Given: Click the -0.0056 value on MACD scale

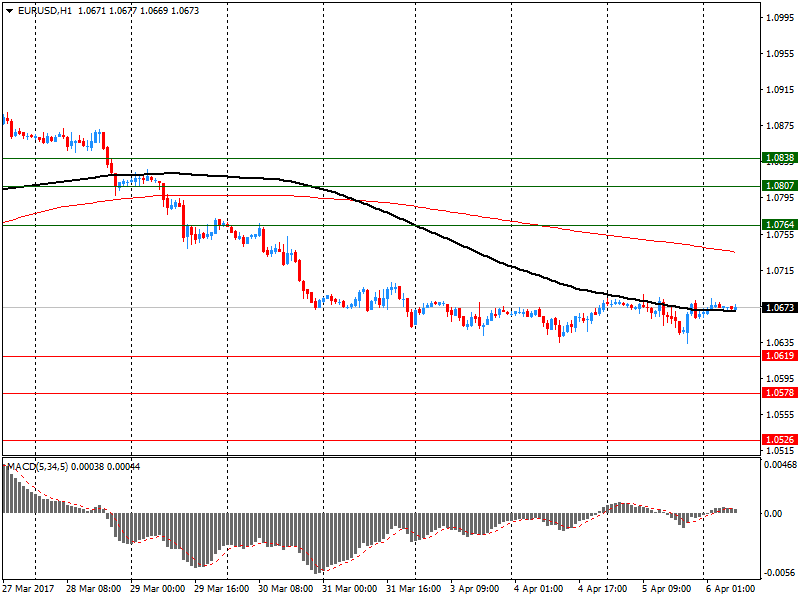Looking at the screenshot, I should click(x=780, y=574).
